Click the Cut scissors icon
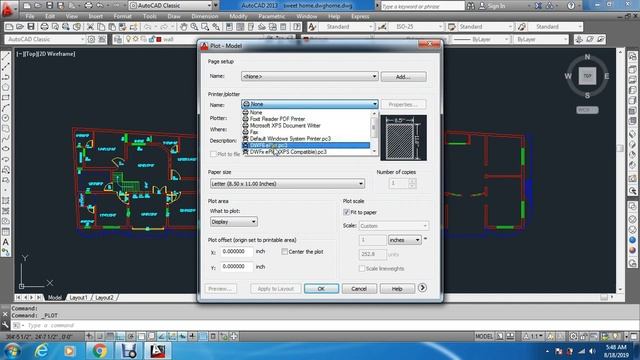640x360 pixels. pyautogui.click(x=90, y=27)
